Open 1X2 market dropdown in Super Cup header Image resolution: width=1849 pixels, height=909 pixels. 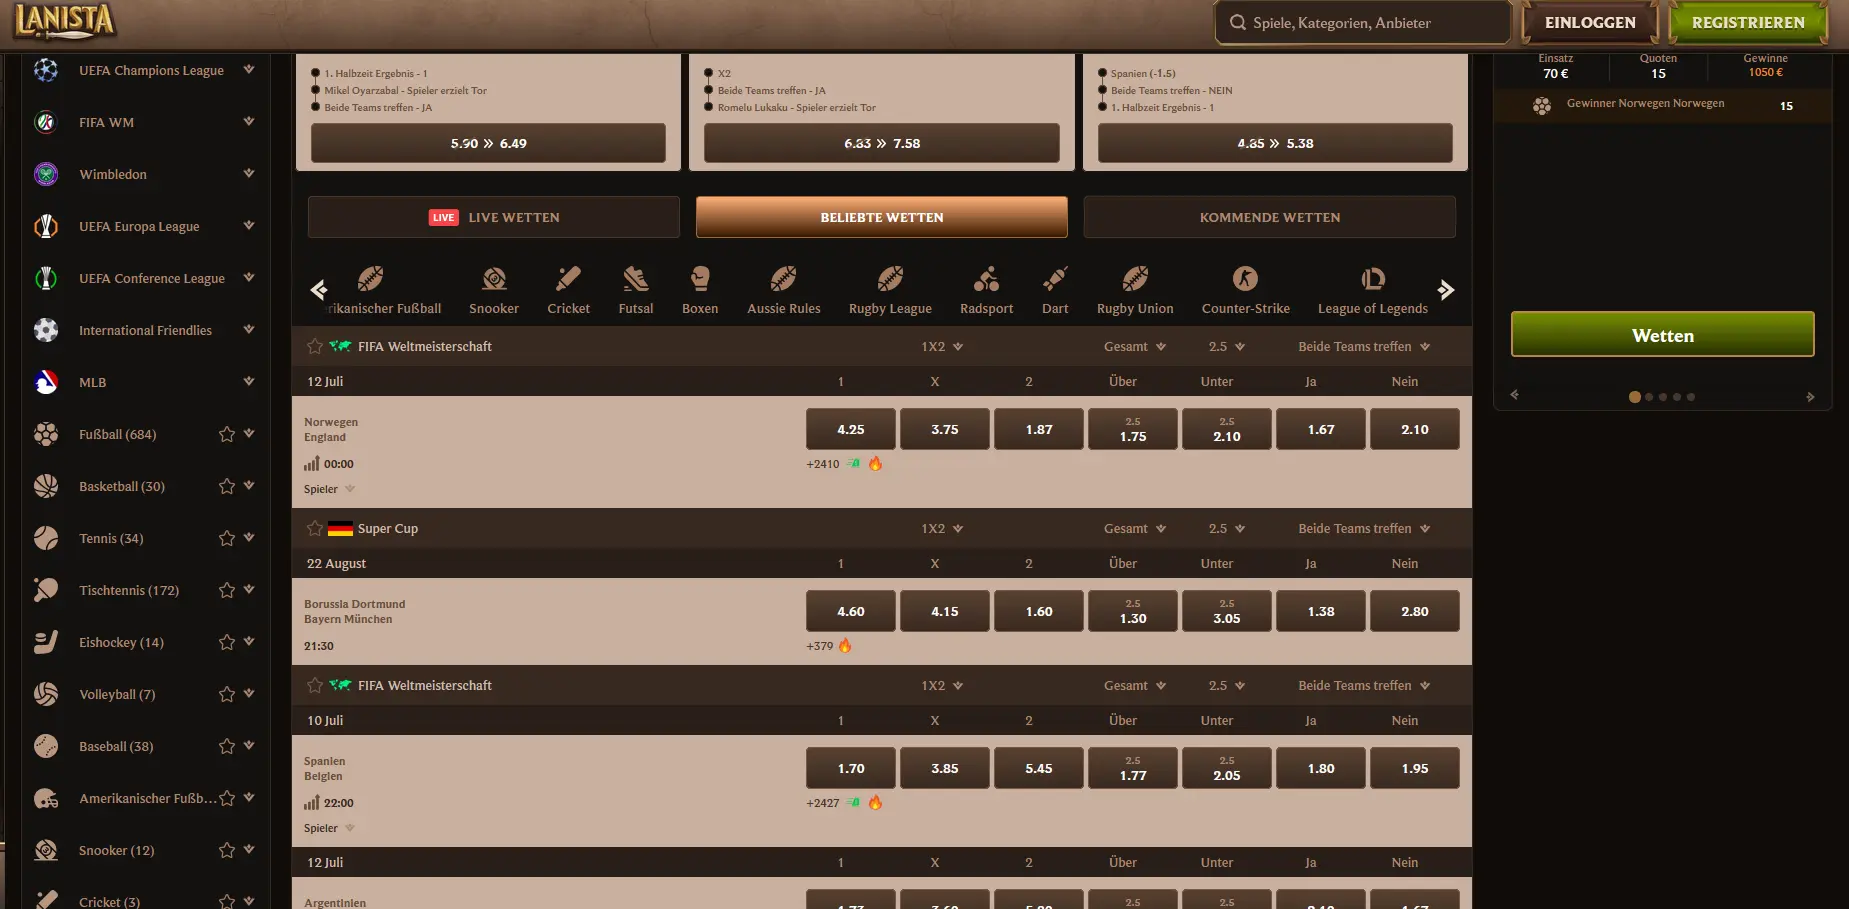click(x=942, y=528)
